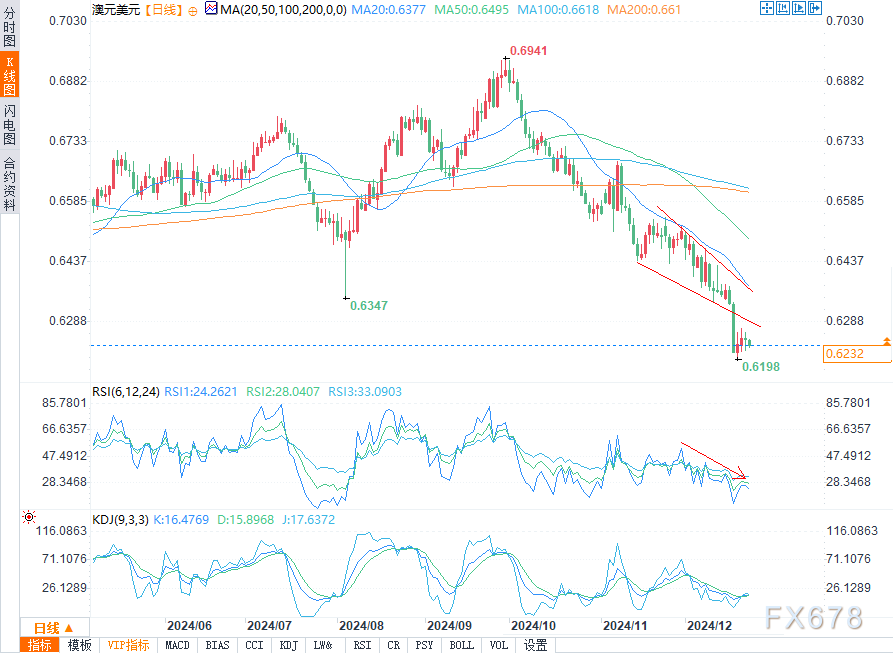
Task: Click the shift chart forward icon
Action: pyautogui.click(x=798, y=8)
